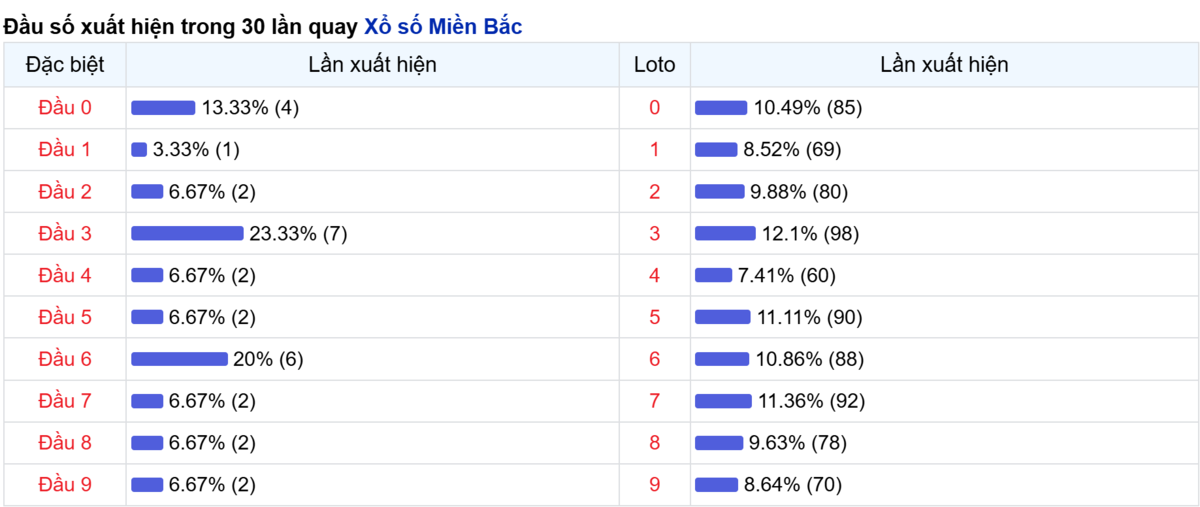Click the 3.33% (1) bar for Đầu 1
This screenshot has height=507, width=1200.
coord(139,149)
